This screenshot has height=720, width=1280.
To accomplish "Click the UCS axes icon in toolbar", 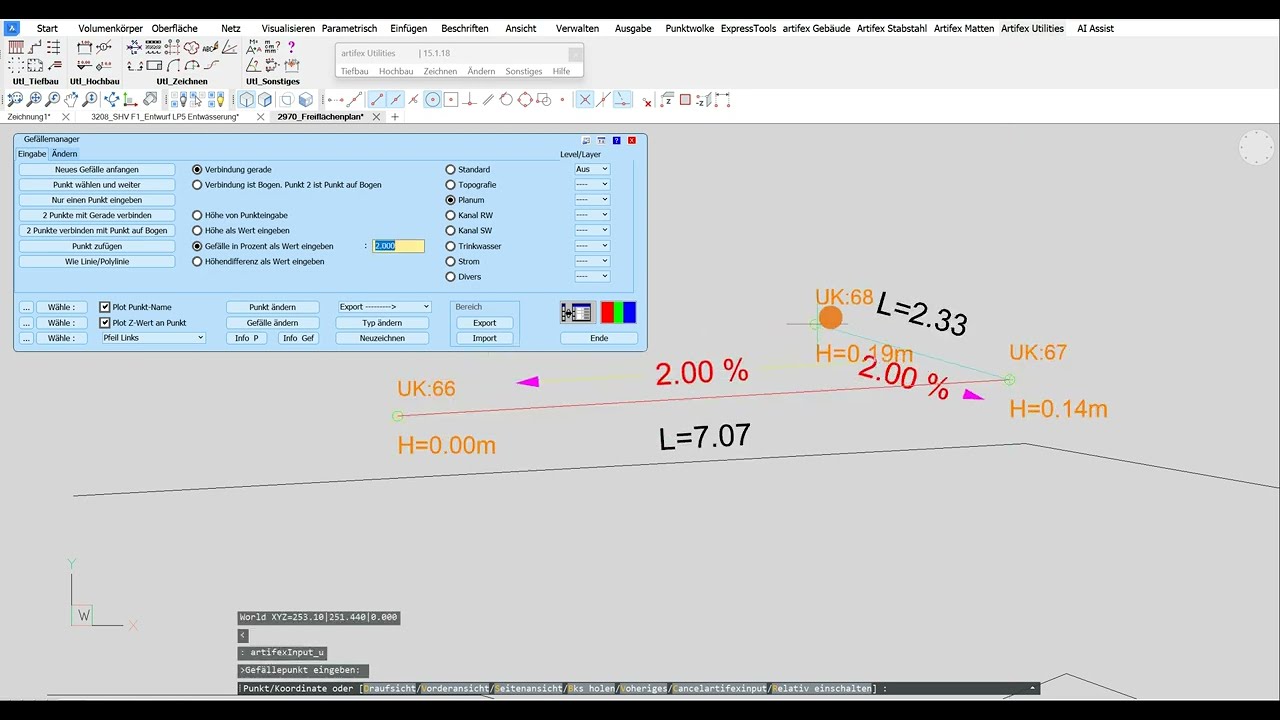I will (x=130, y=100).
